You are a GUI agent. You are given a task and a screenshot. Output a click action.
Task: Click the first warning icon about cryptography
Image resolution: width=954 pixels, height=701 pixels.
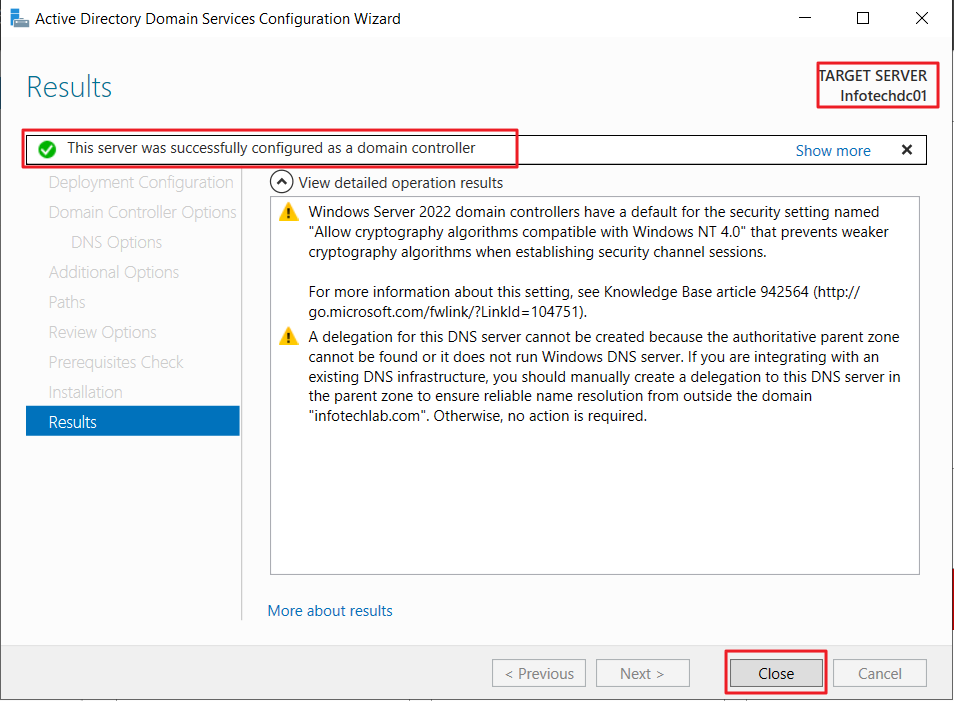coord(288,212)
